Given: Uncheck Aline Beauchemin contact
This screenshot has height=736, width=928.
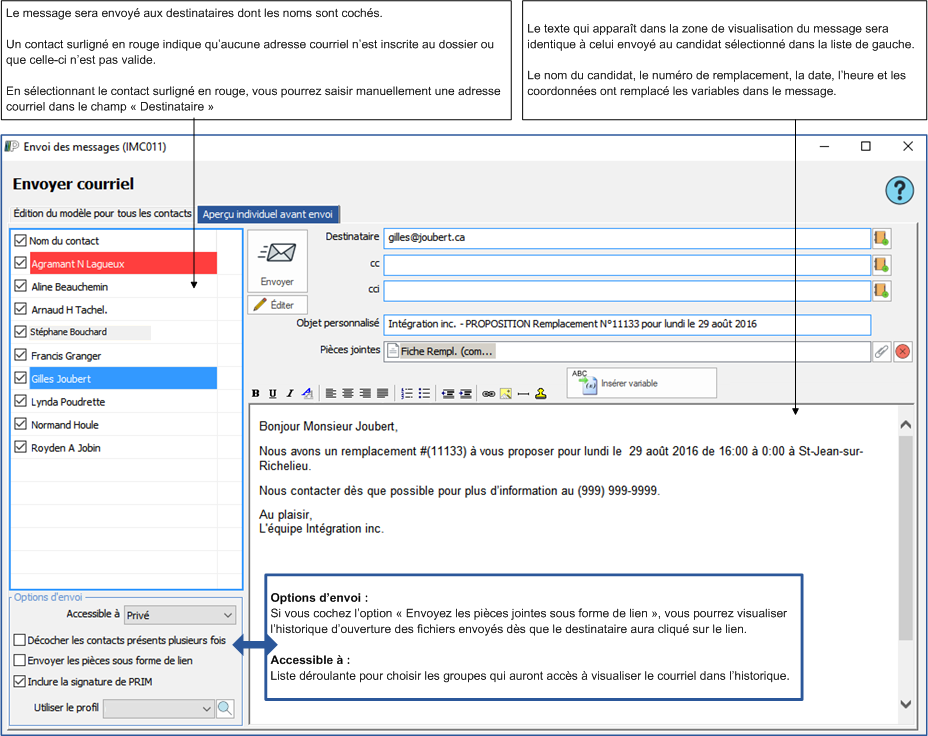Looking at the screenshot, I should (x=20, y=286).
